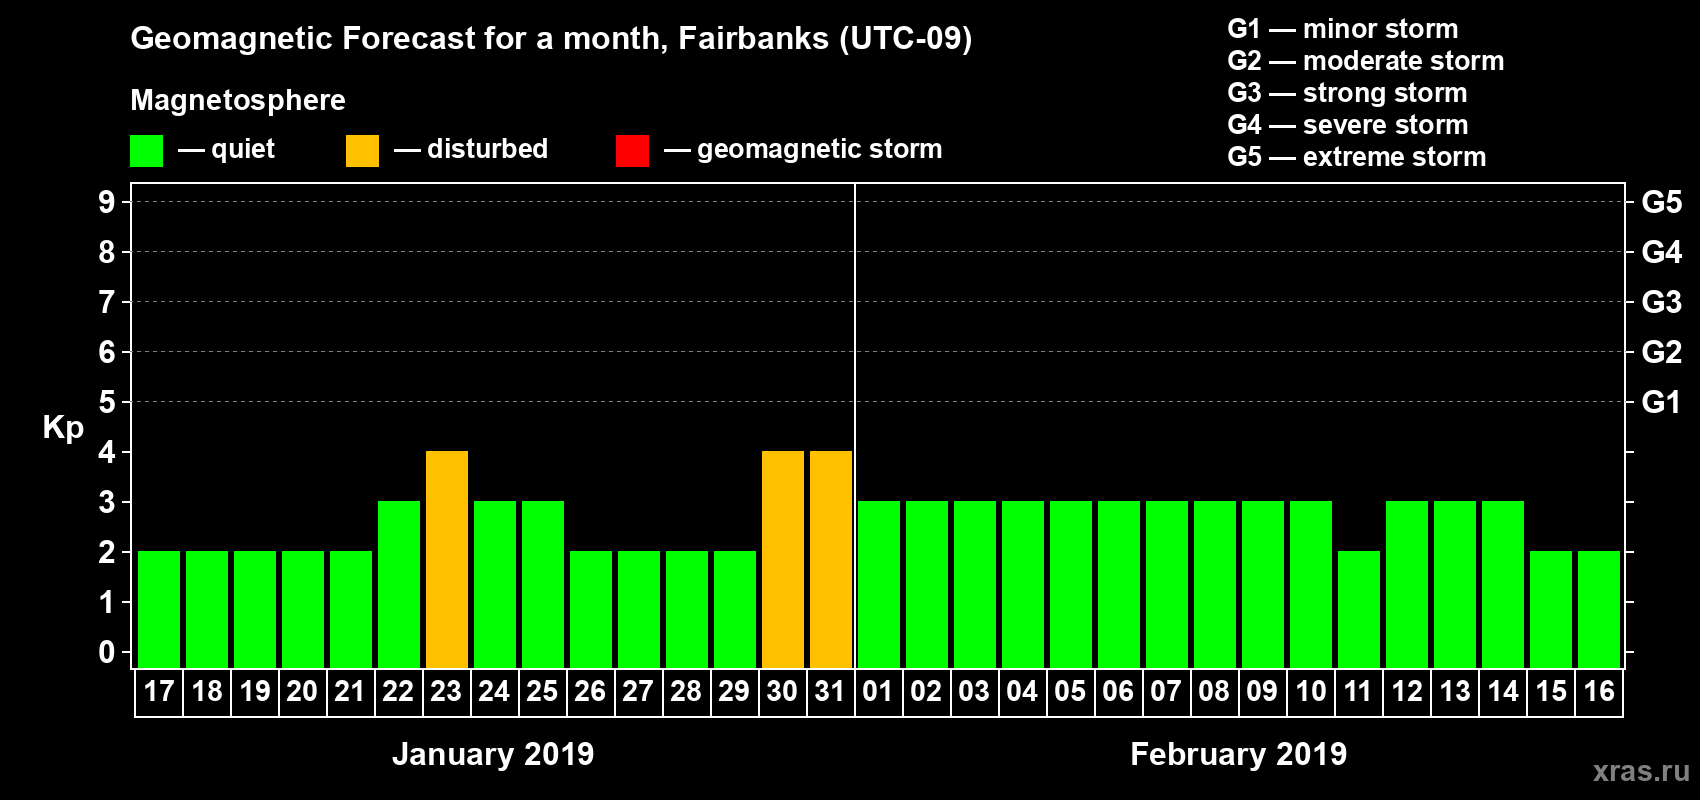The height and width of the screenshot is (800, 1700).
Task: Click the green bar for January 26
Action: click(591, 609)
